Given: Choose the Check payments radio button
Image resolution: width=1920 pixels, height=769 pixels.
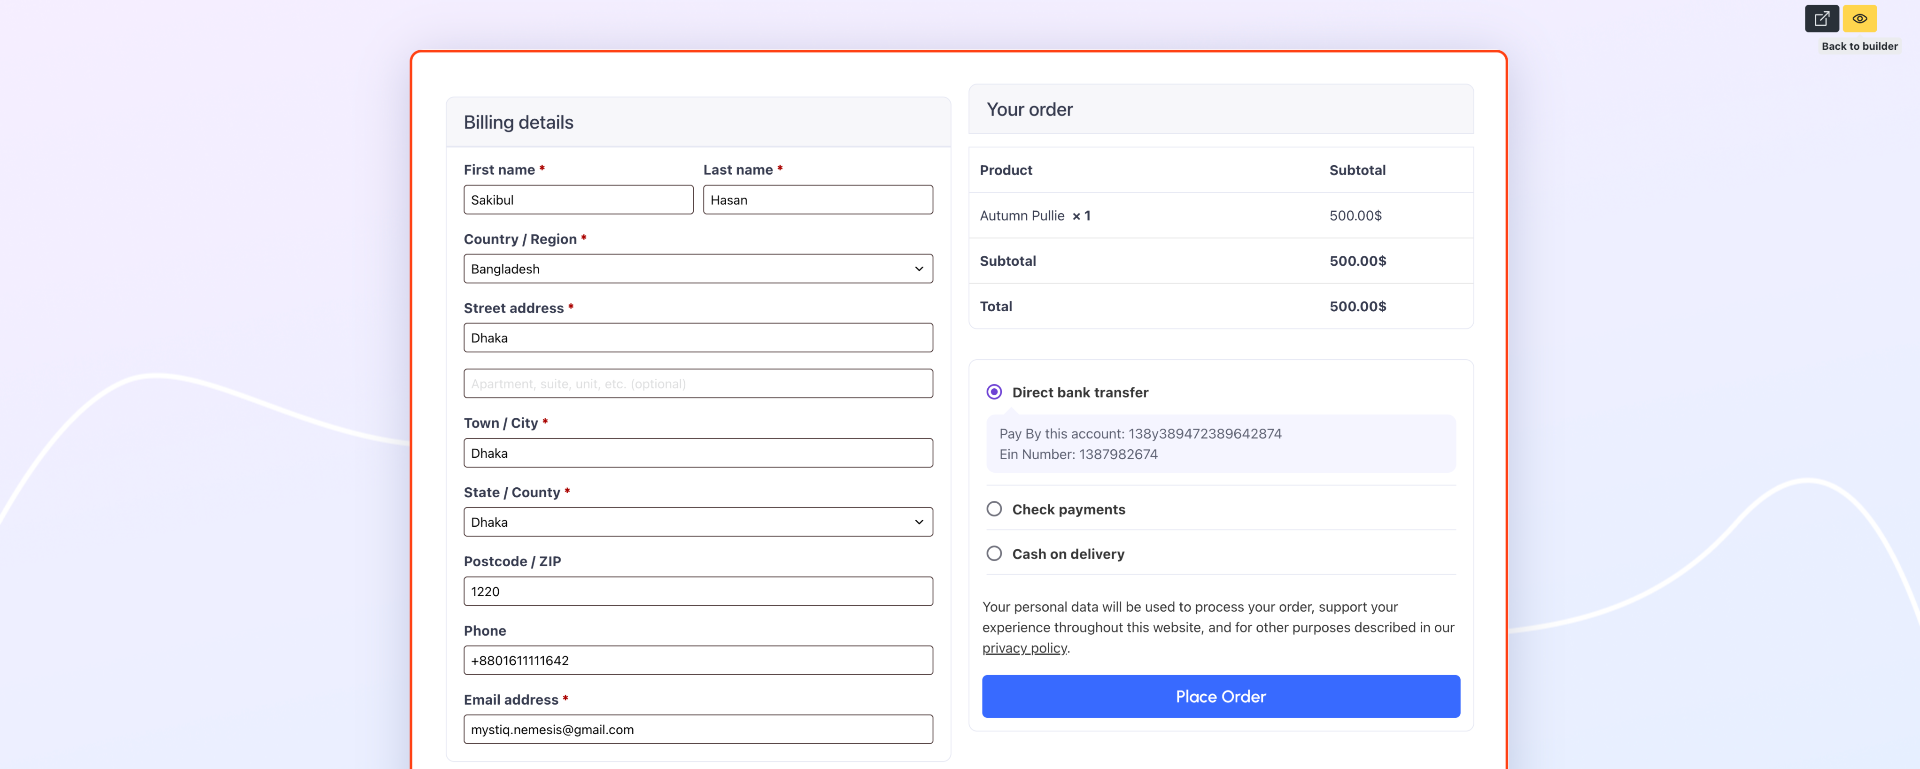Looking at the screenshot, I should 994,509.
